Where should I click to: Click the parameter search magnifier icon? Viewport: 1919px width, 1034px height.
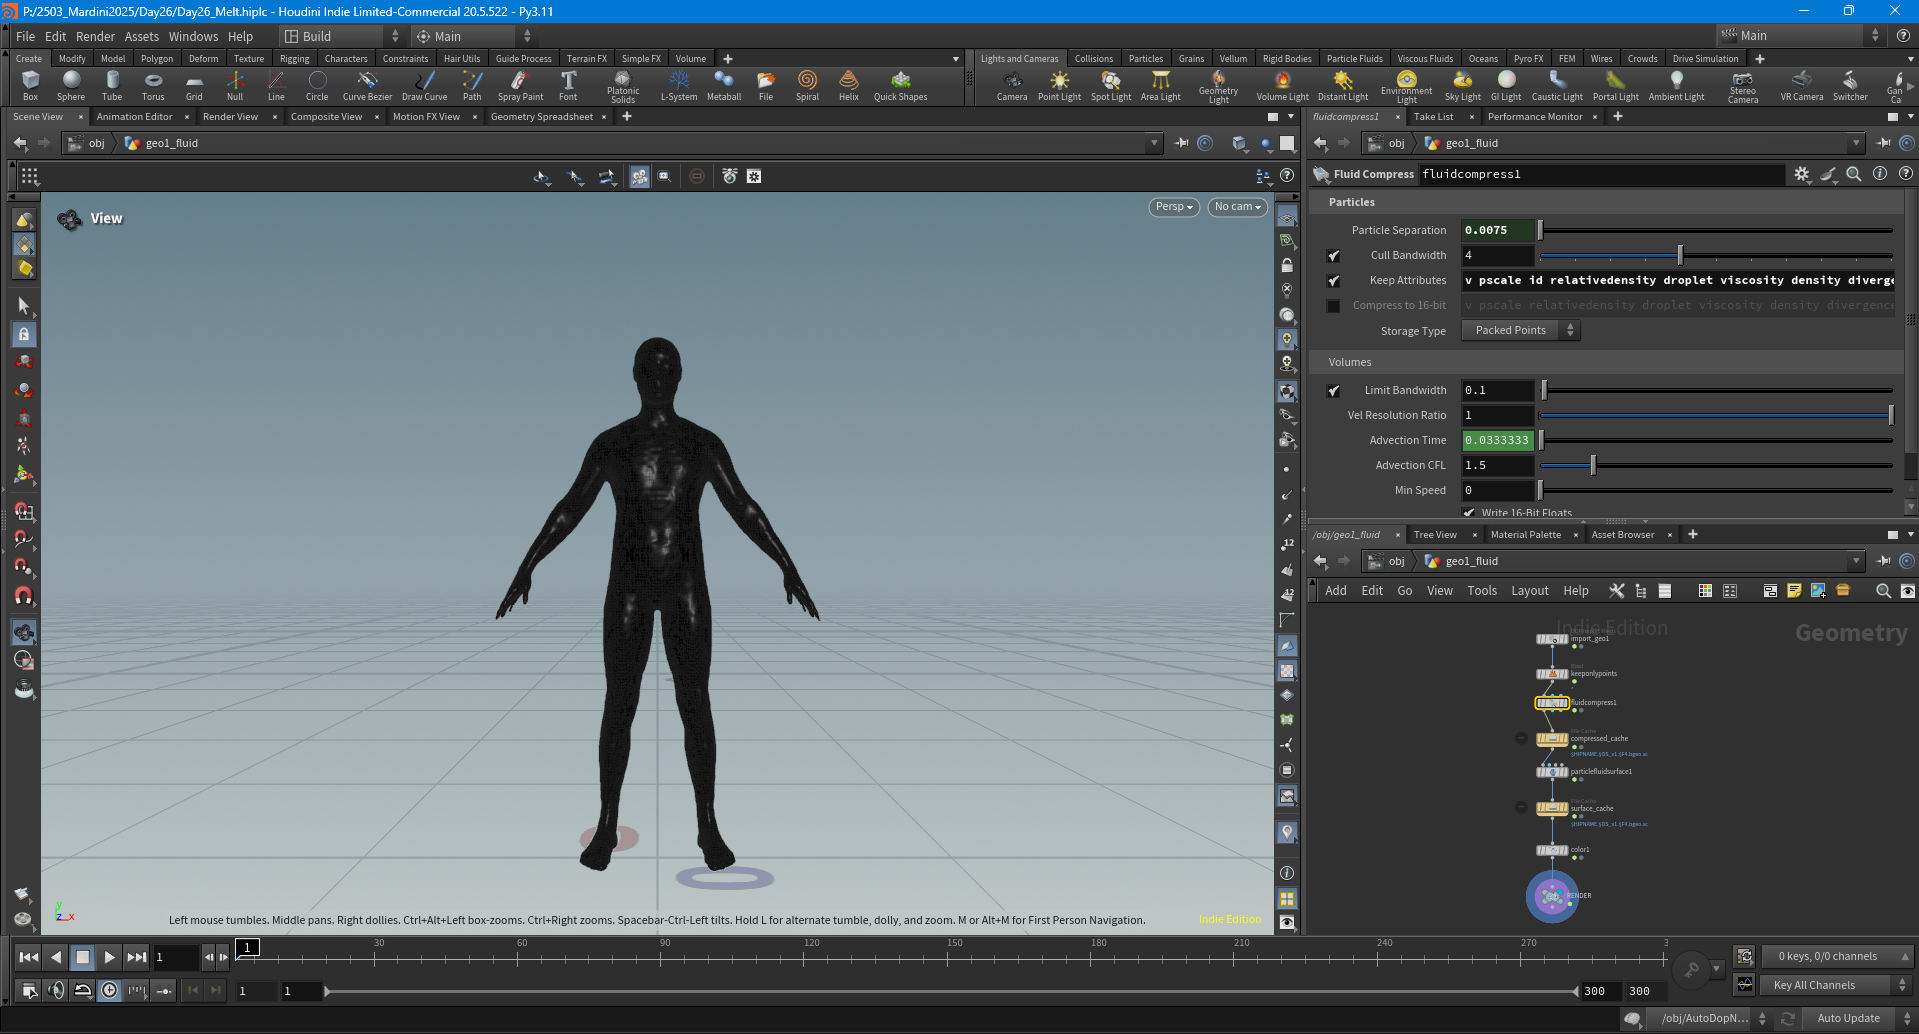1854,174
